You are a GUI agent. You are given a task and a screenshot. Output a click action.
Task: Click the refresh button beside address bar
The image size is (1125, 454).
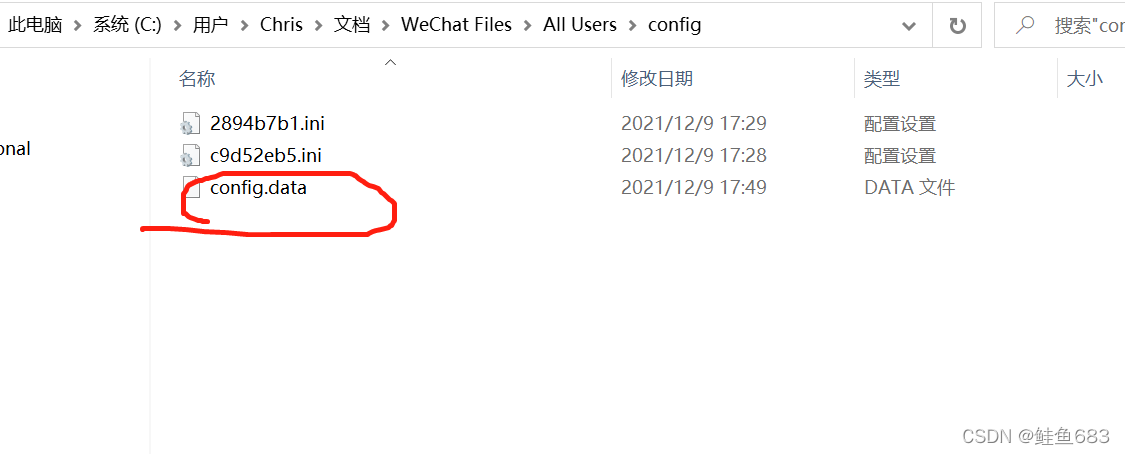(x=957, y=26)
